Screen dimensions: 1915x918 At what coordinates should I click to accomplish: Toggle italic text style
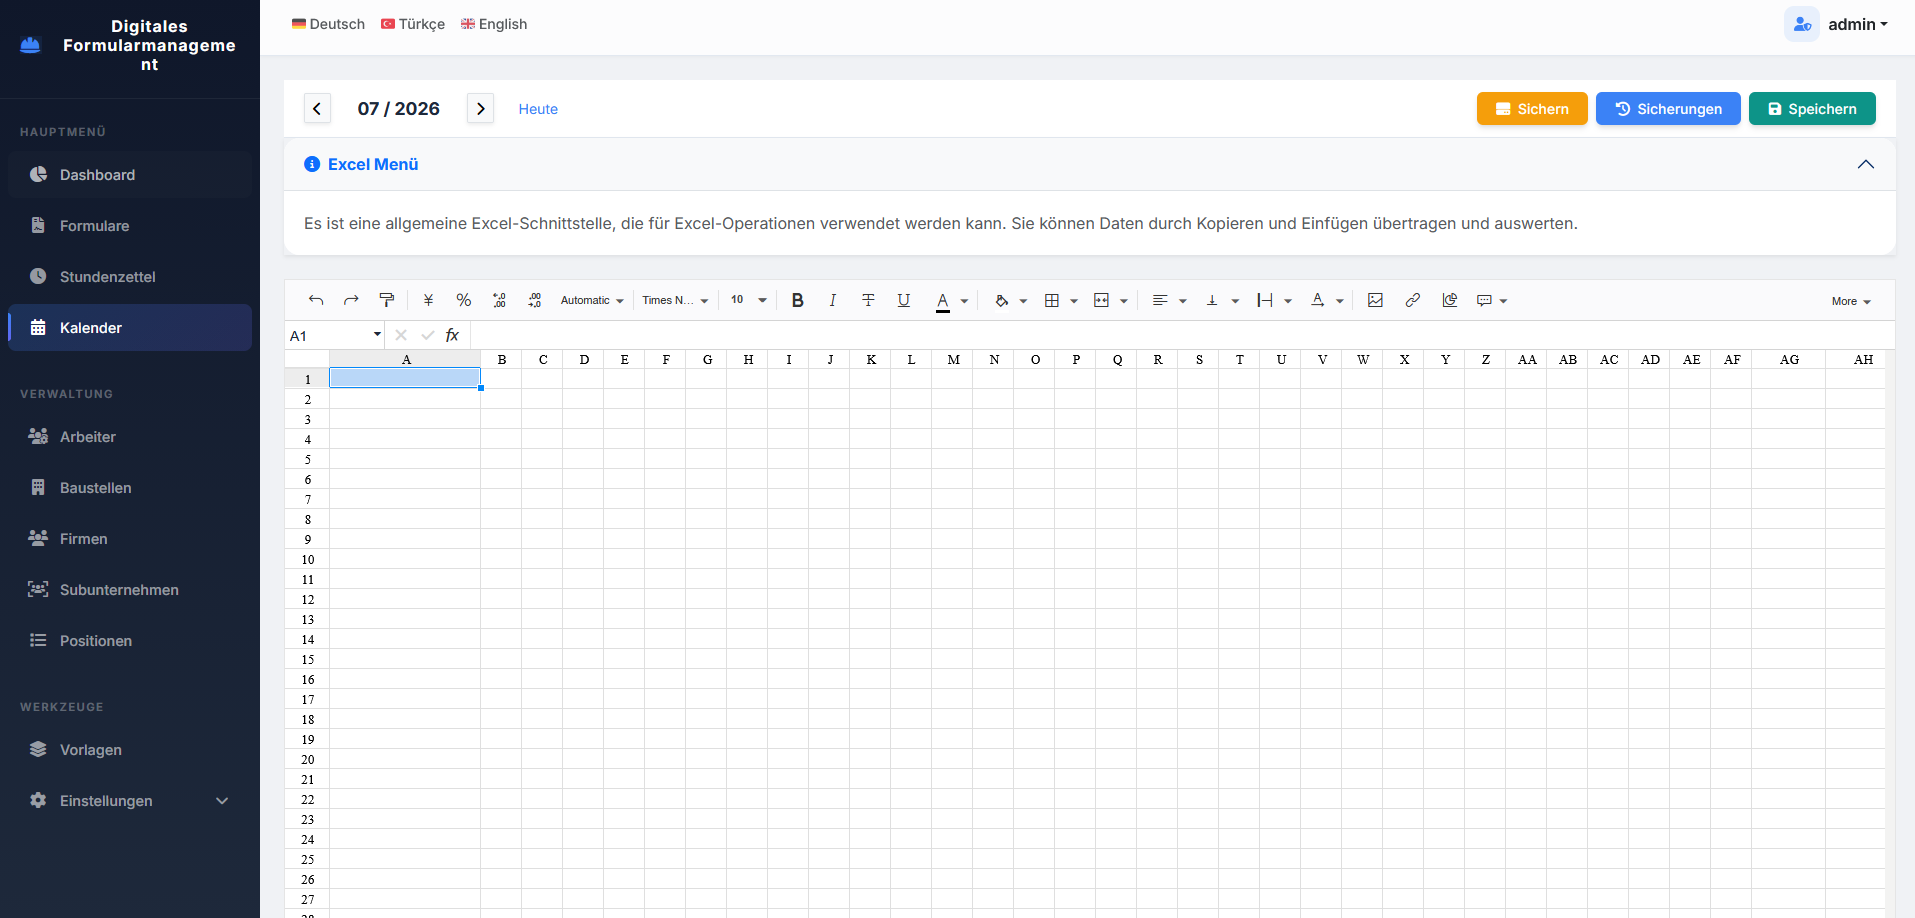832,300
